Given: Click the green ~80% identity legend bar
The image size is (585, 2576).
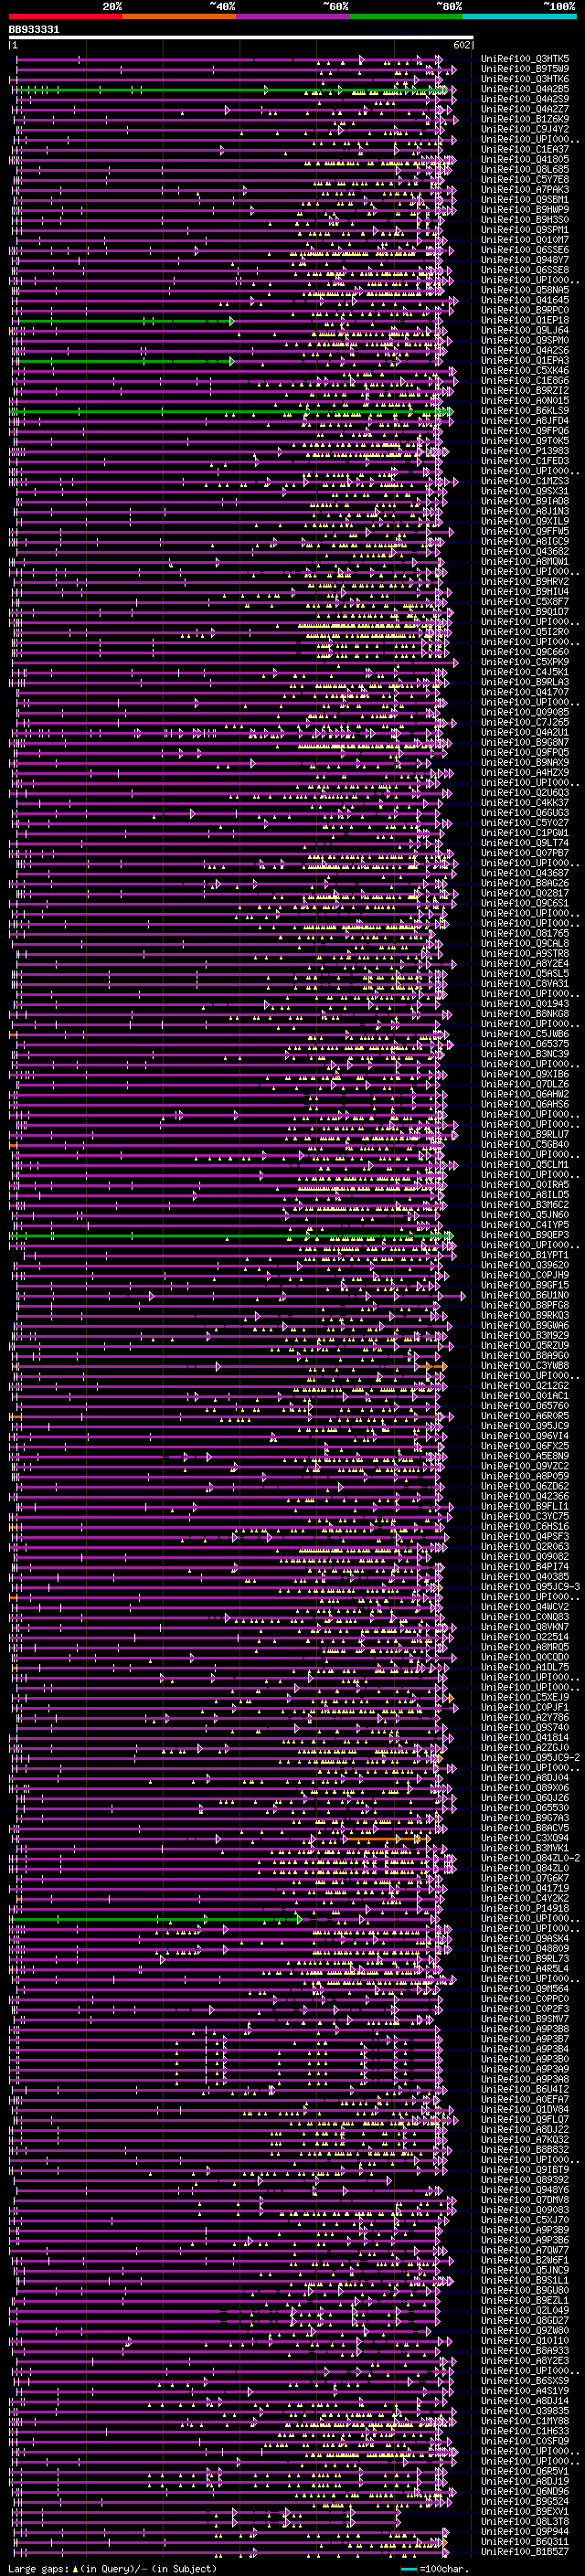Looking at the screenshot, I should click(x=406, y=16).
